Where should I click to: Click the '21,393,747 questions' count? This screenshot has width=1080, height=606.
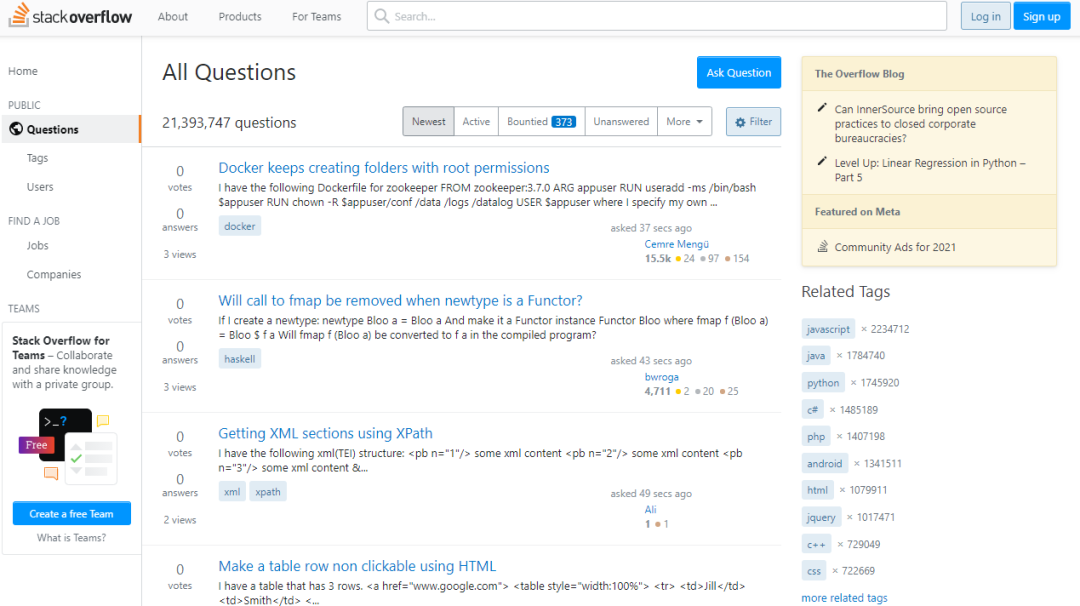click(229, 123)
